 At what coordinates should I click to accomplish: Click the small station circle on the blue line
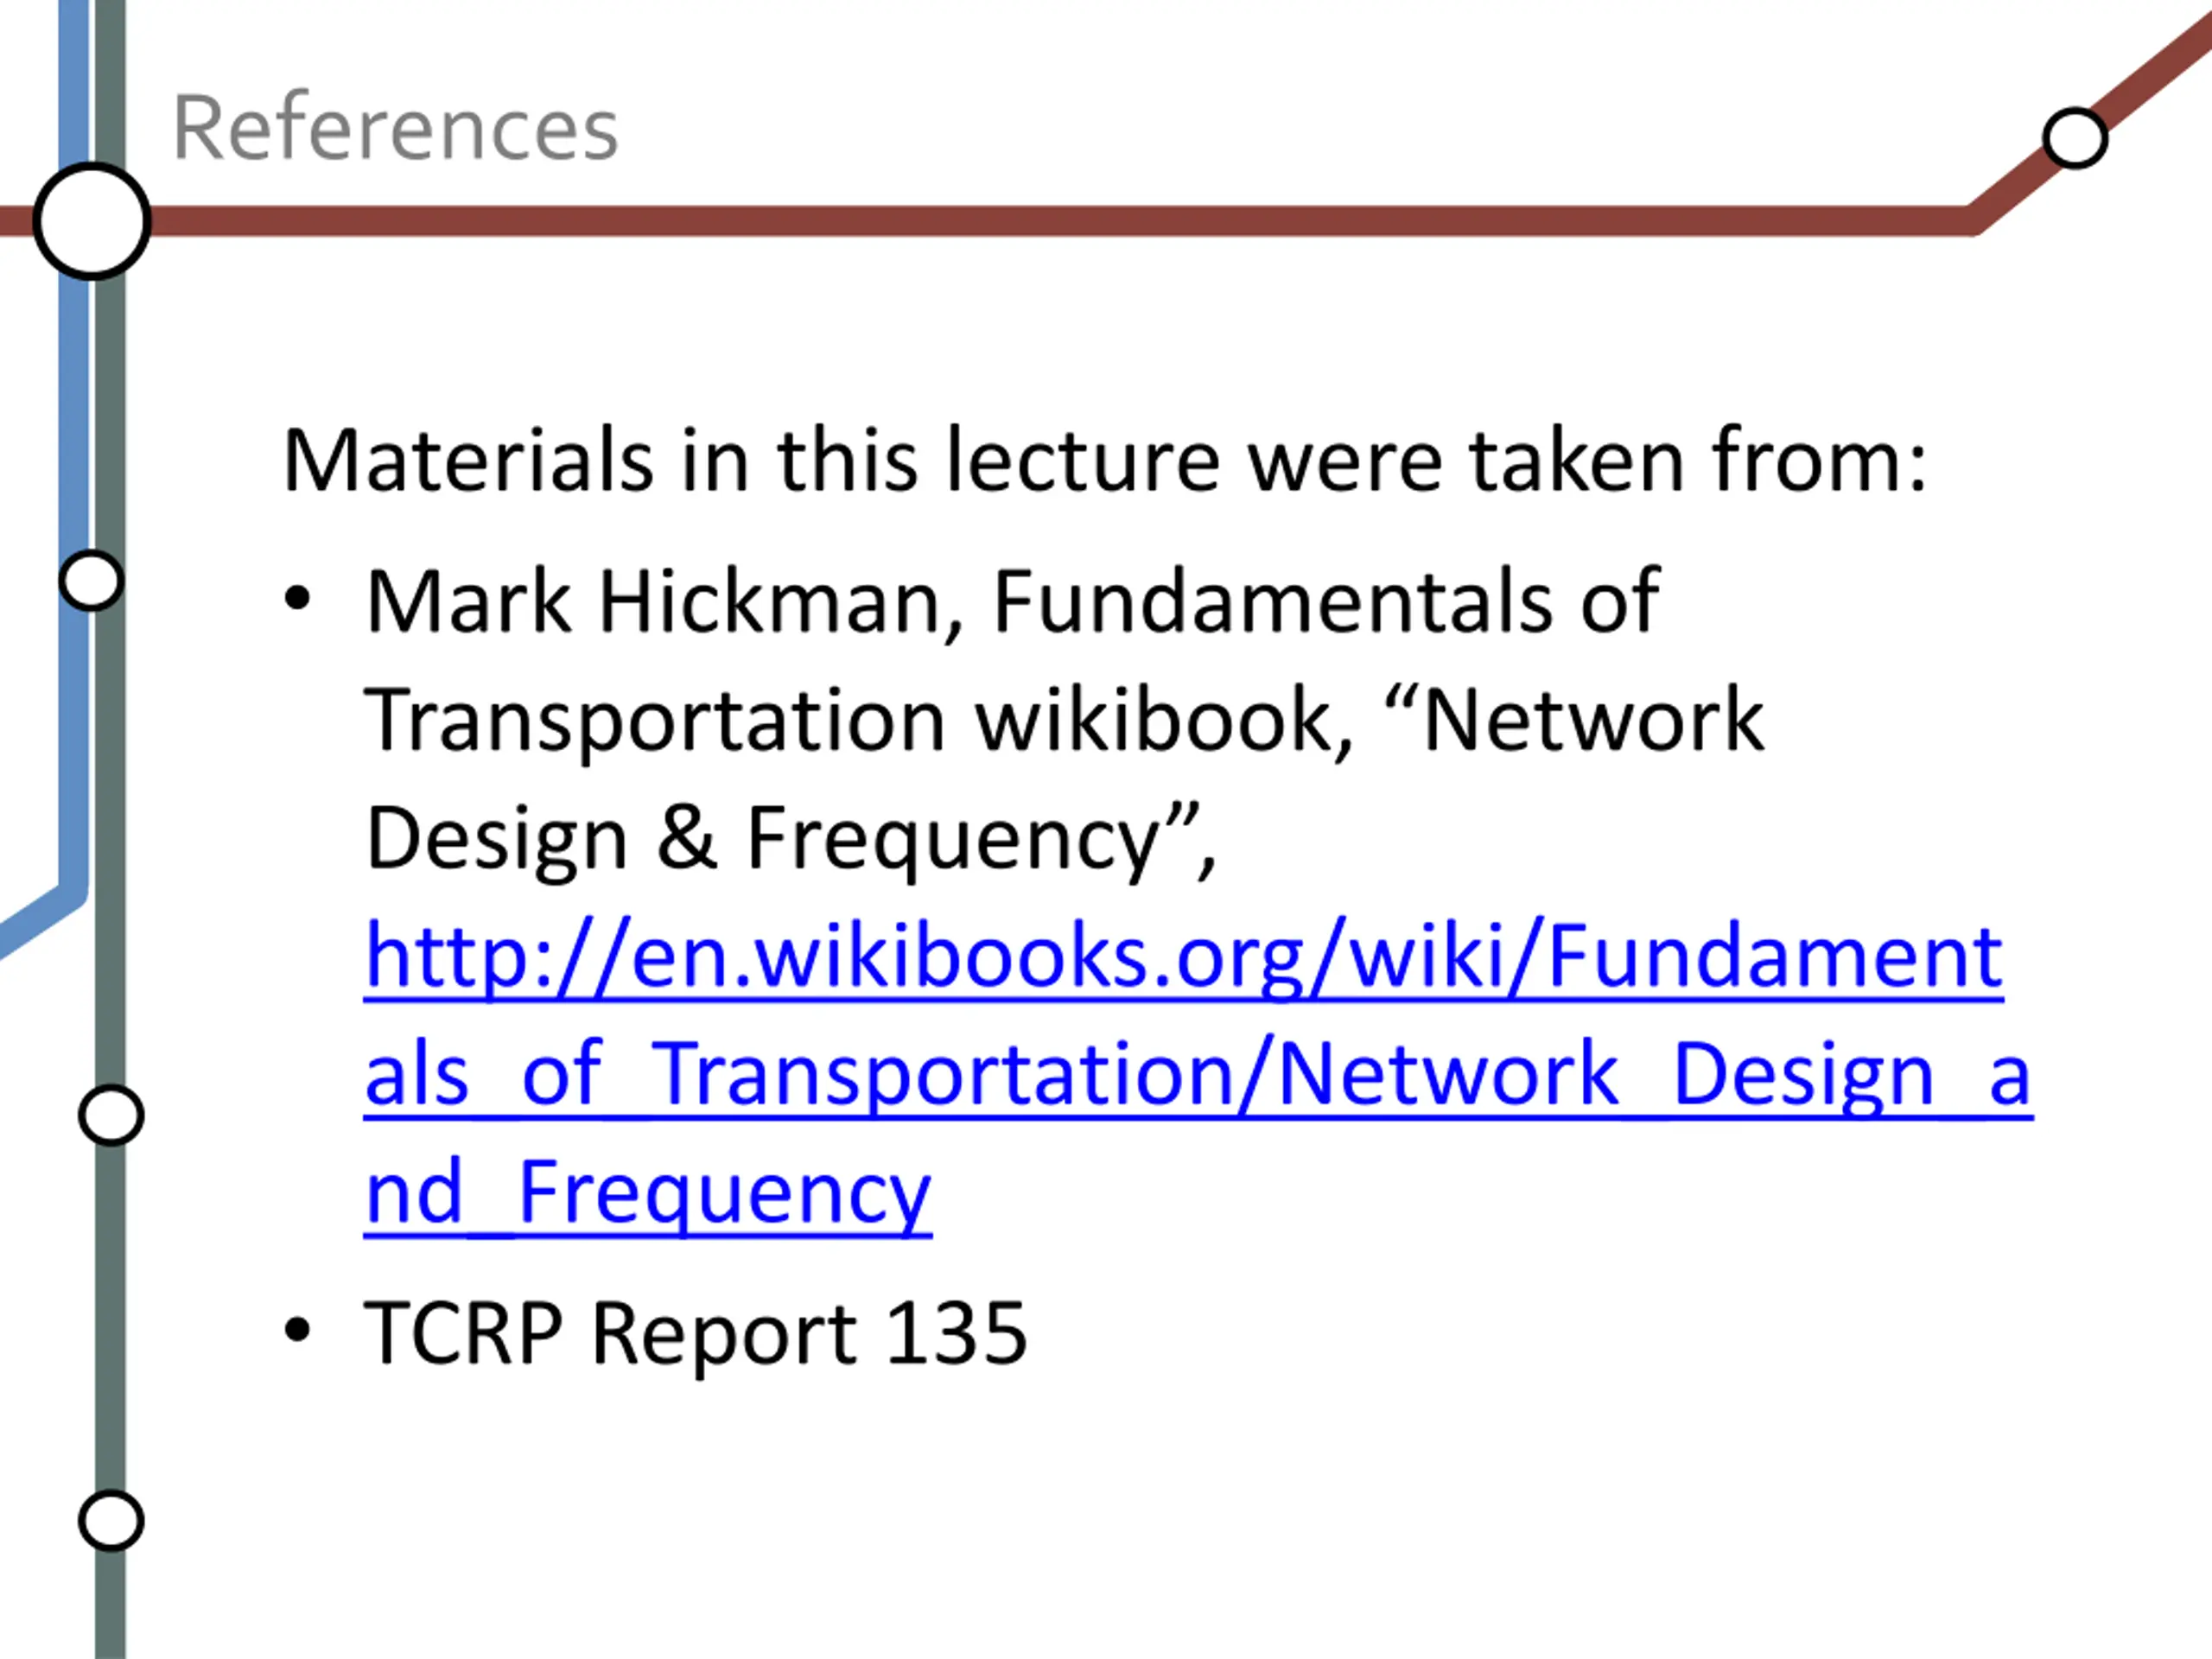click(x=91, y=580)
